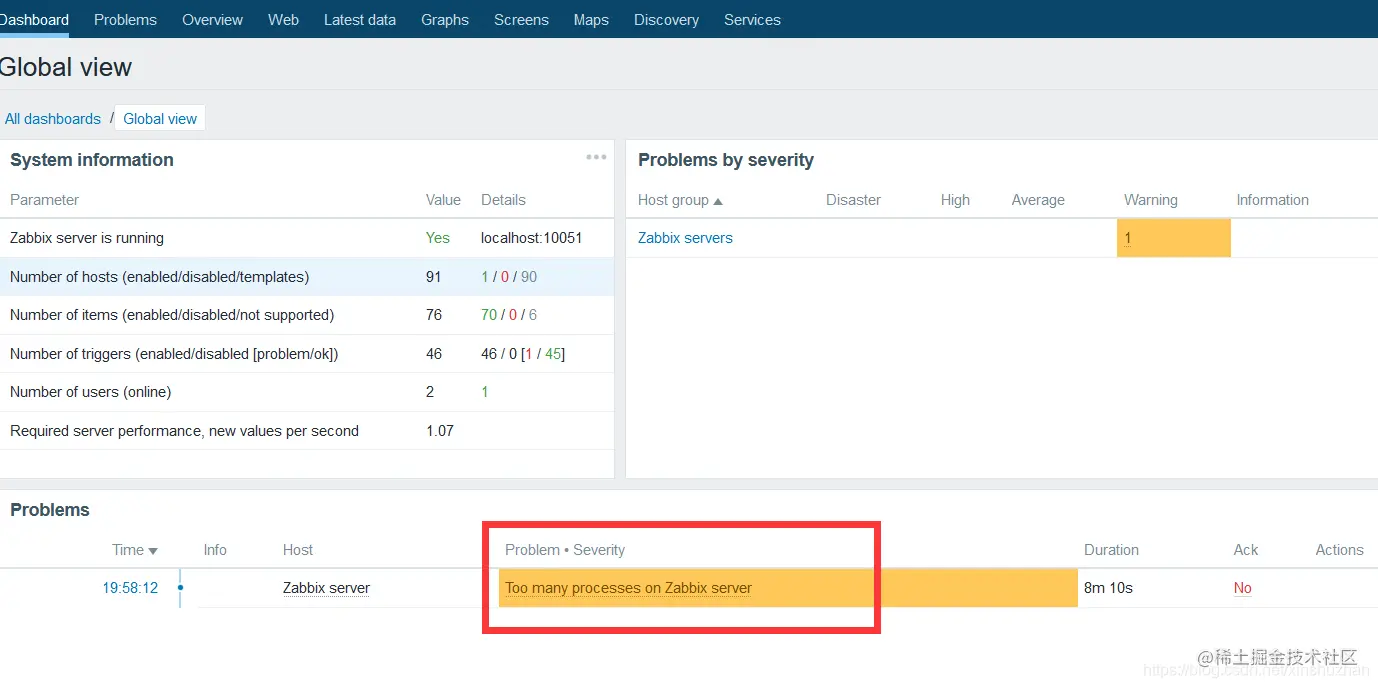Click Warning count cell showing 1
This screenshot has width=1378, height=688.
tap(1173, 238)
